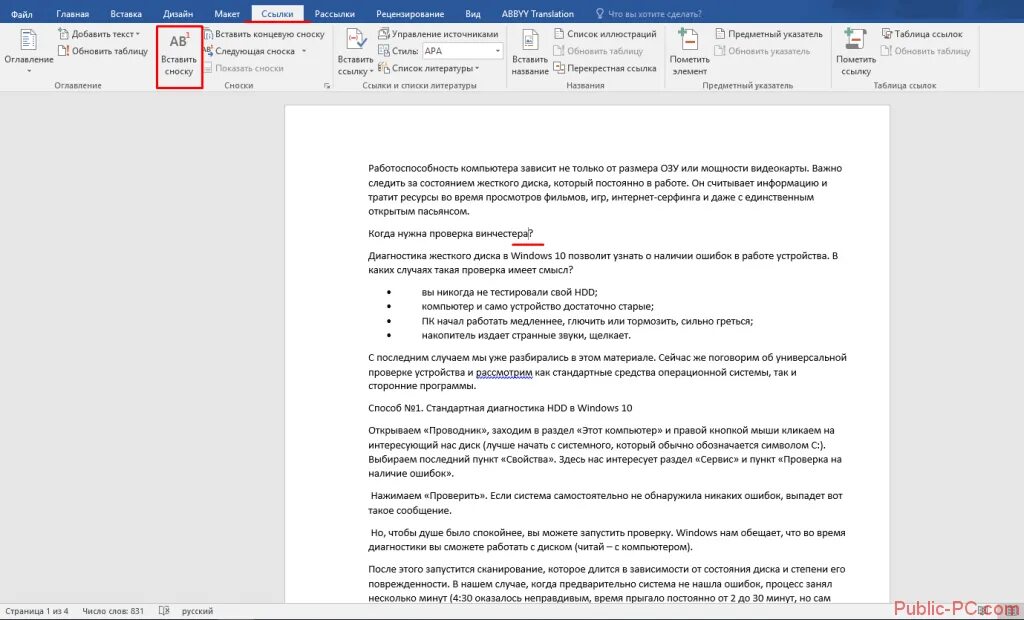
Task: Open the Стиль APA combo box
Action: pos(462,51)
